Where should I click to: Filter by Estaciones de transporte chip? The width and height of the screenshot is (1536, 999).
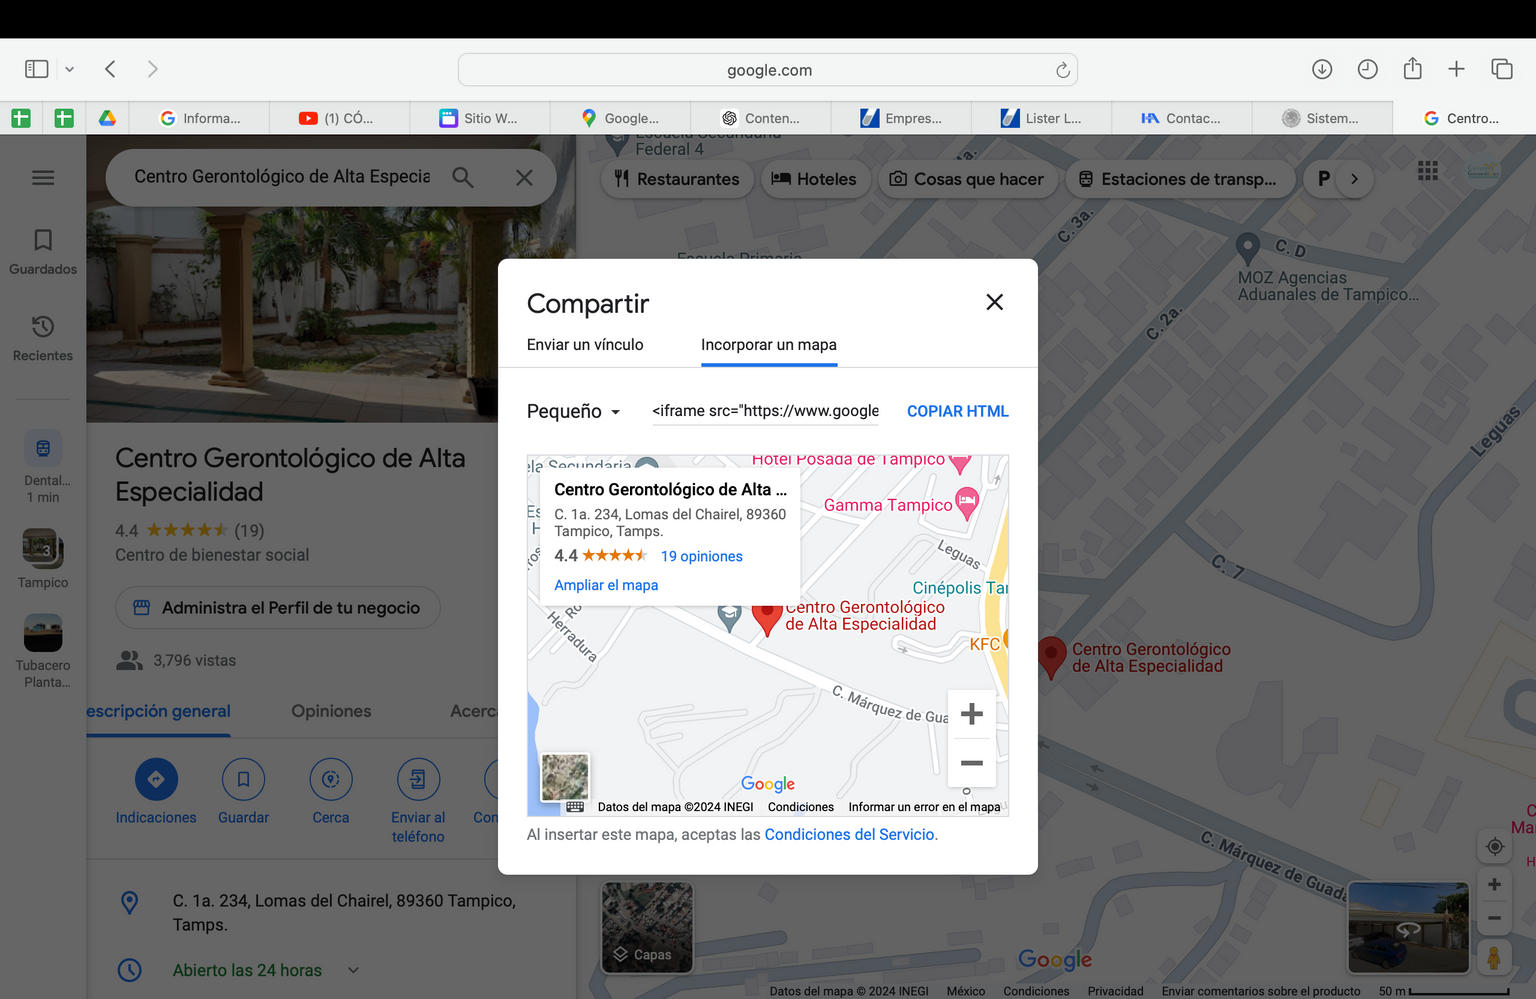1179,179
